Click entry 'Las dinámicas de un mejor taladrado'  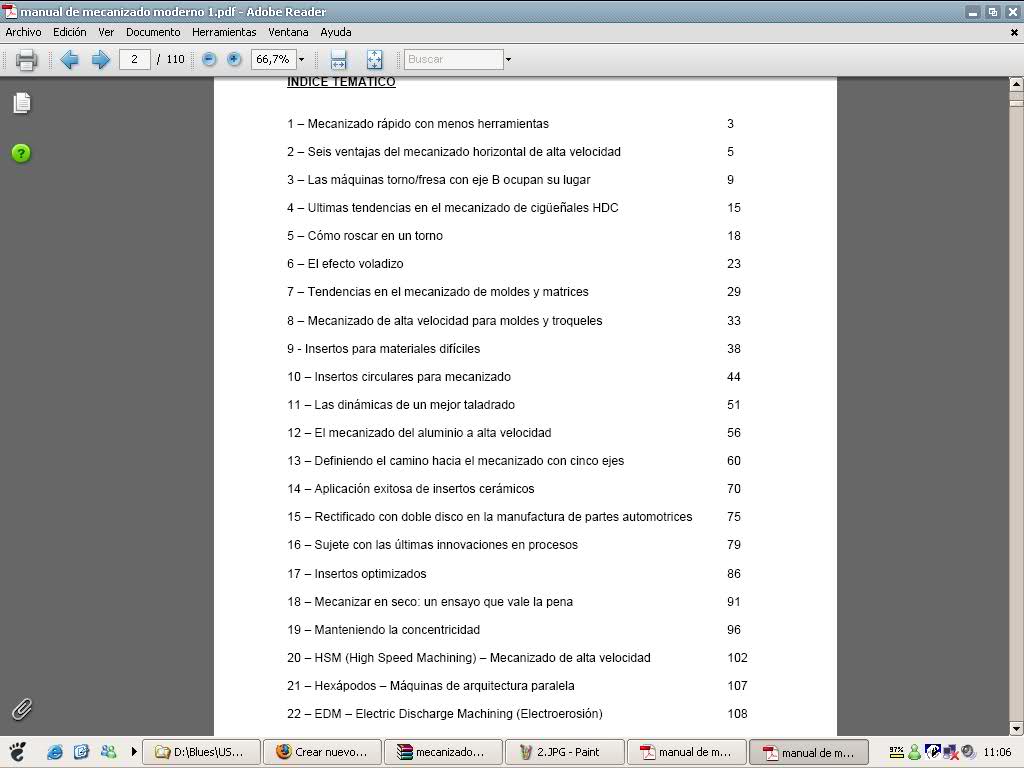click(415, 405)
